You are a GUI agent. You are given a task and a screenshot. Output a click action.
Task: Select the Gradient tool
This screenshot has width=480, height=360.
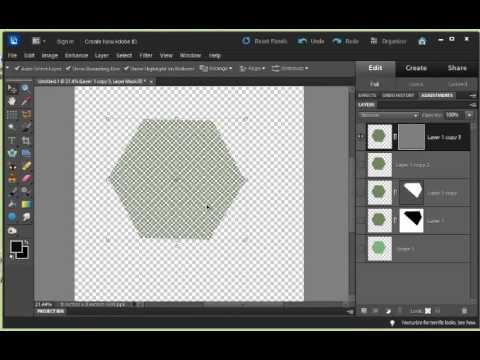[26, 204]
